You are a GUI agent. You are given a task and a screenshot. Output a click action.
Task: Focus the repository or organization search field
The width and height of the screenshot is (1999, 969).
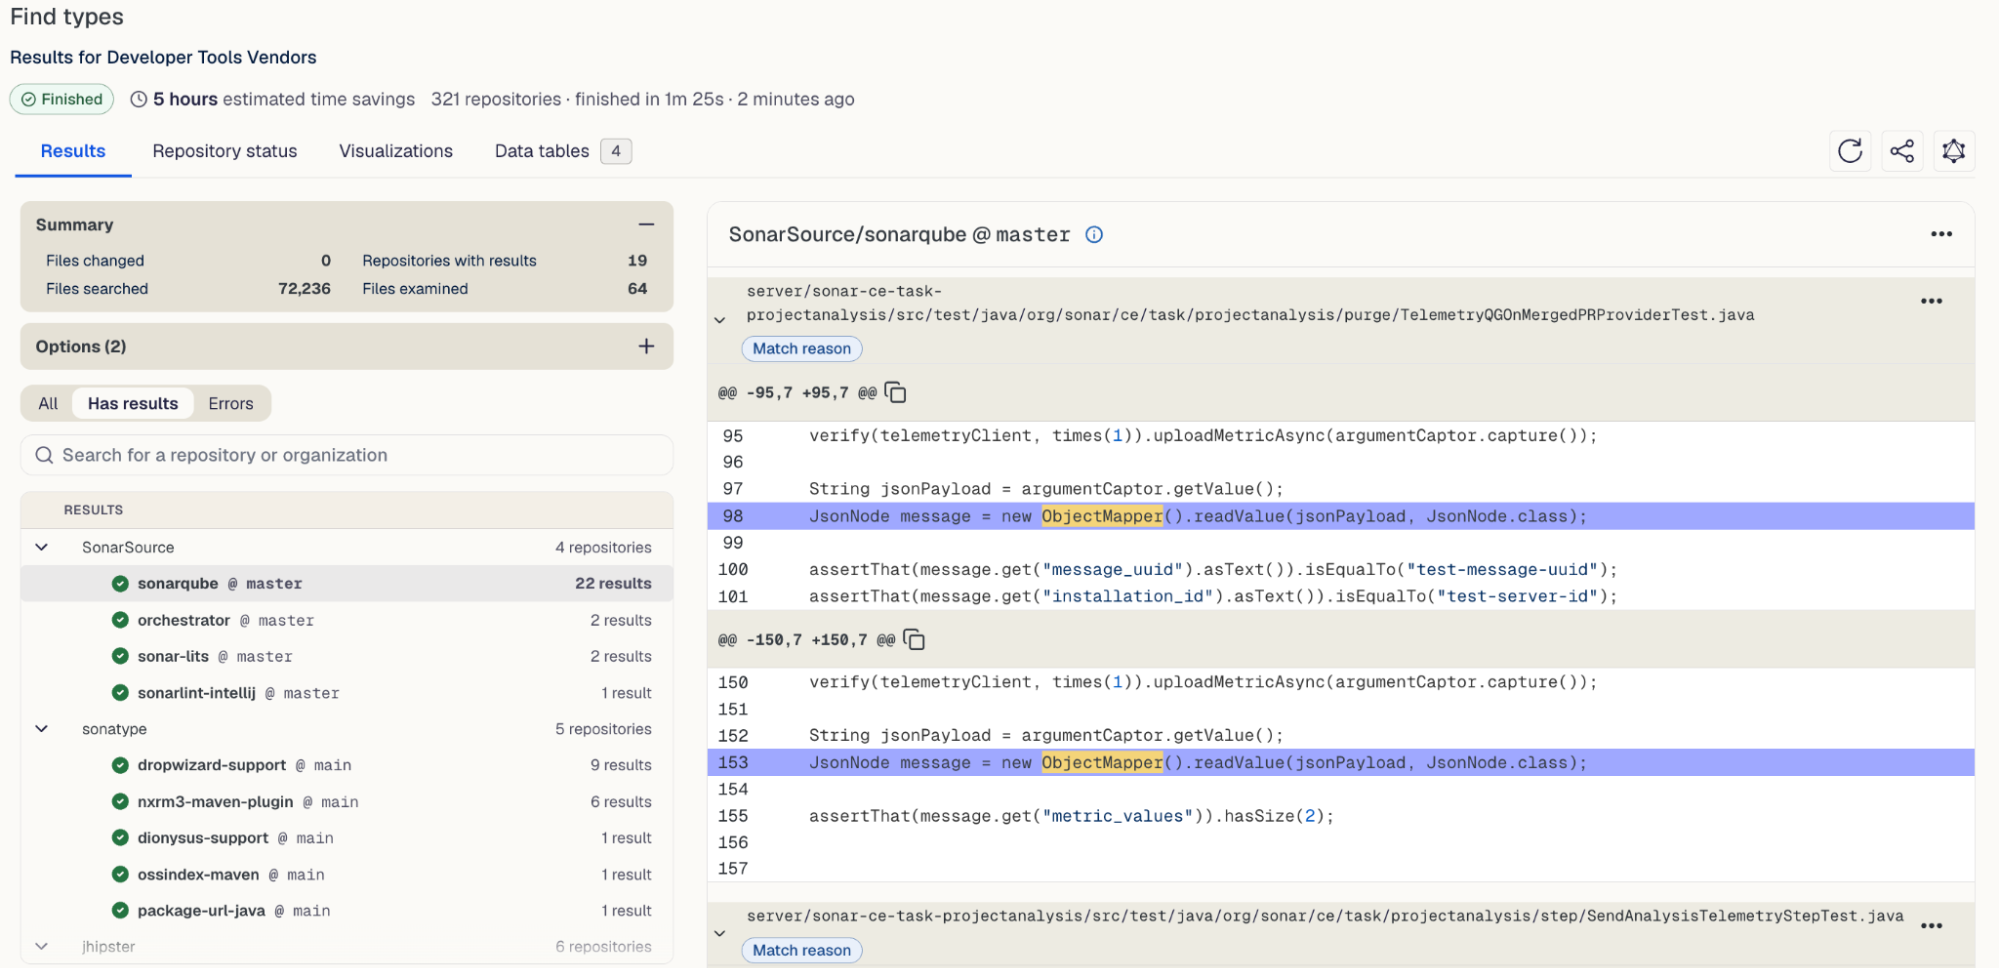(347, 455)
